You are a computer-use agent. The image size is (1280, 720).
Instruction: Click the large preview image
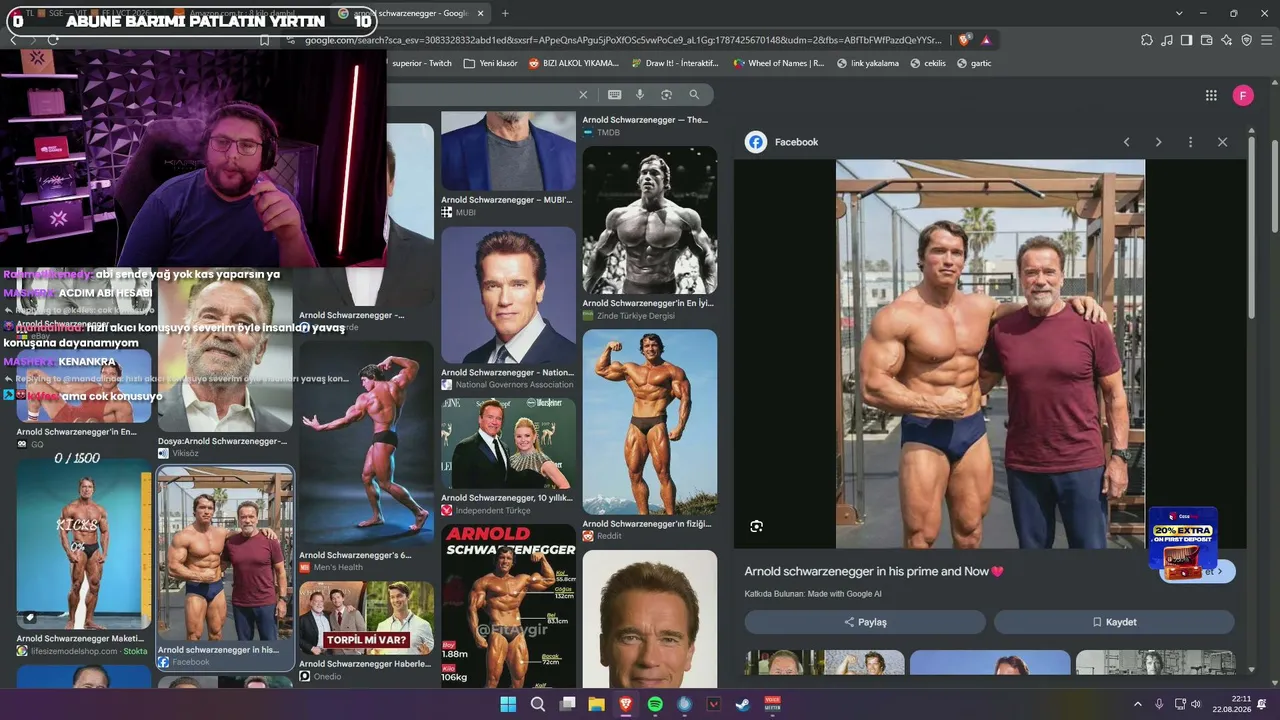coord(990,354)
